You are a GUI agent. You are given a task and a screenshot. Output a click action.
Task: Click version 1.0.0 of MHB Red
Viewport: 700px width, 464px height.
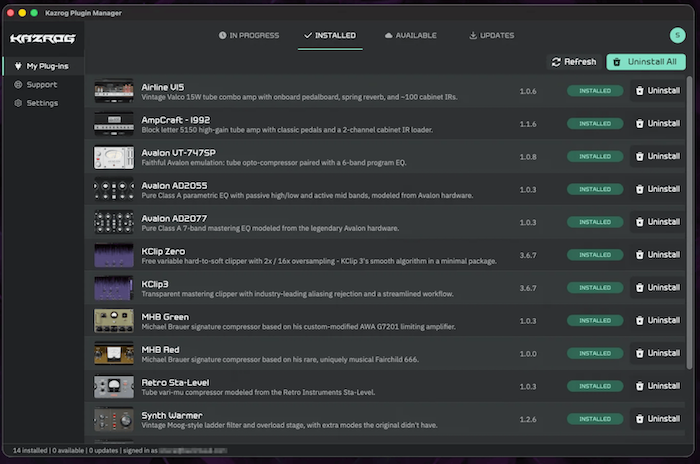click(528, 354)
